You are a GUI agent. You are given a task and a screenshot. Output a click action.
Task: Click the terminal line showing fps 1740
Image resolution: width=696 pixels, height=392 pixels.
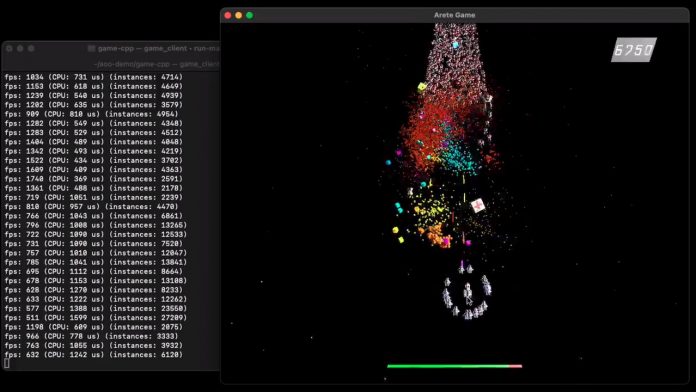(94, 179)
